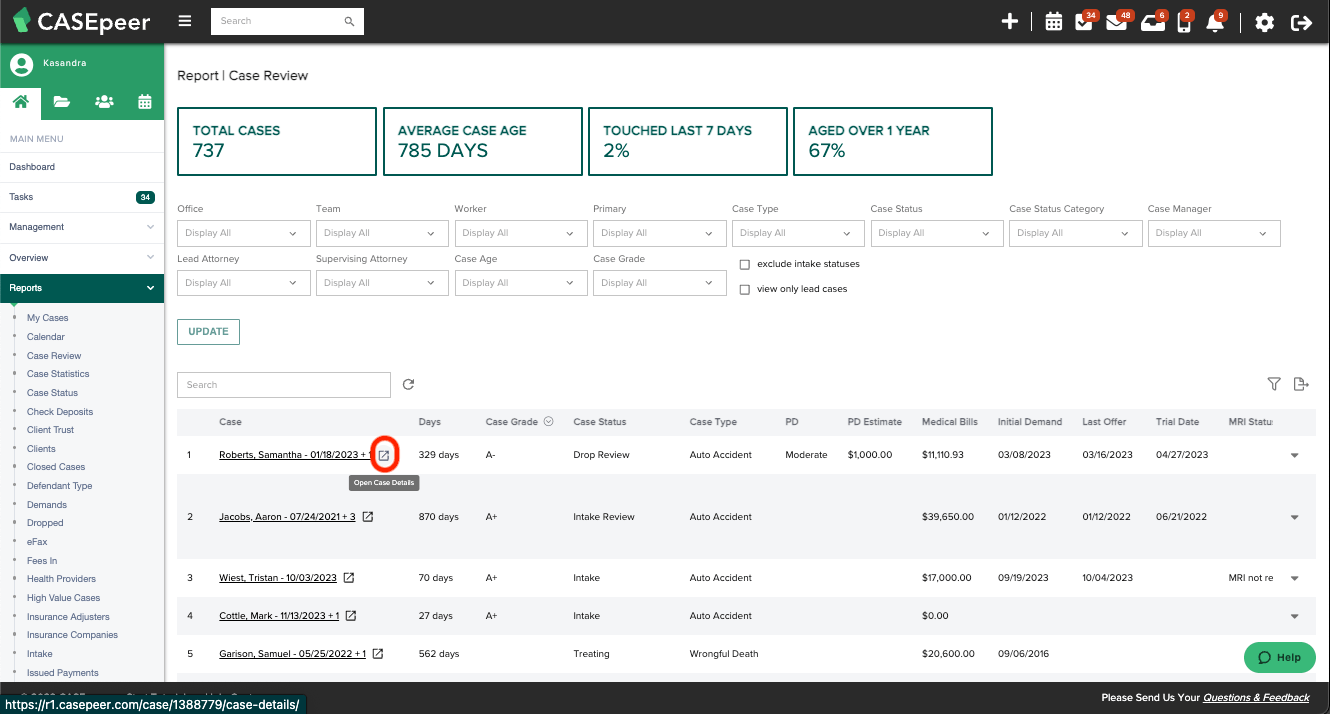The image size is (1330, 714).
Task: Click Questions & Feedback link
Action: (1256, 698)
